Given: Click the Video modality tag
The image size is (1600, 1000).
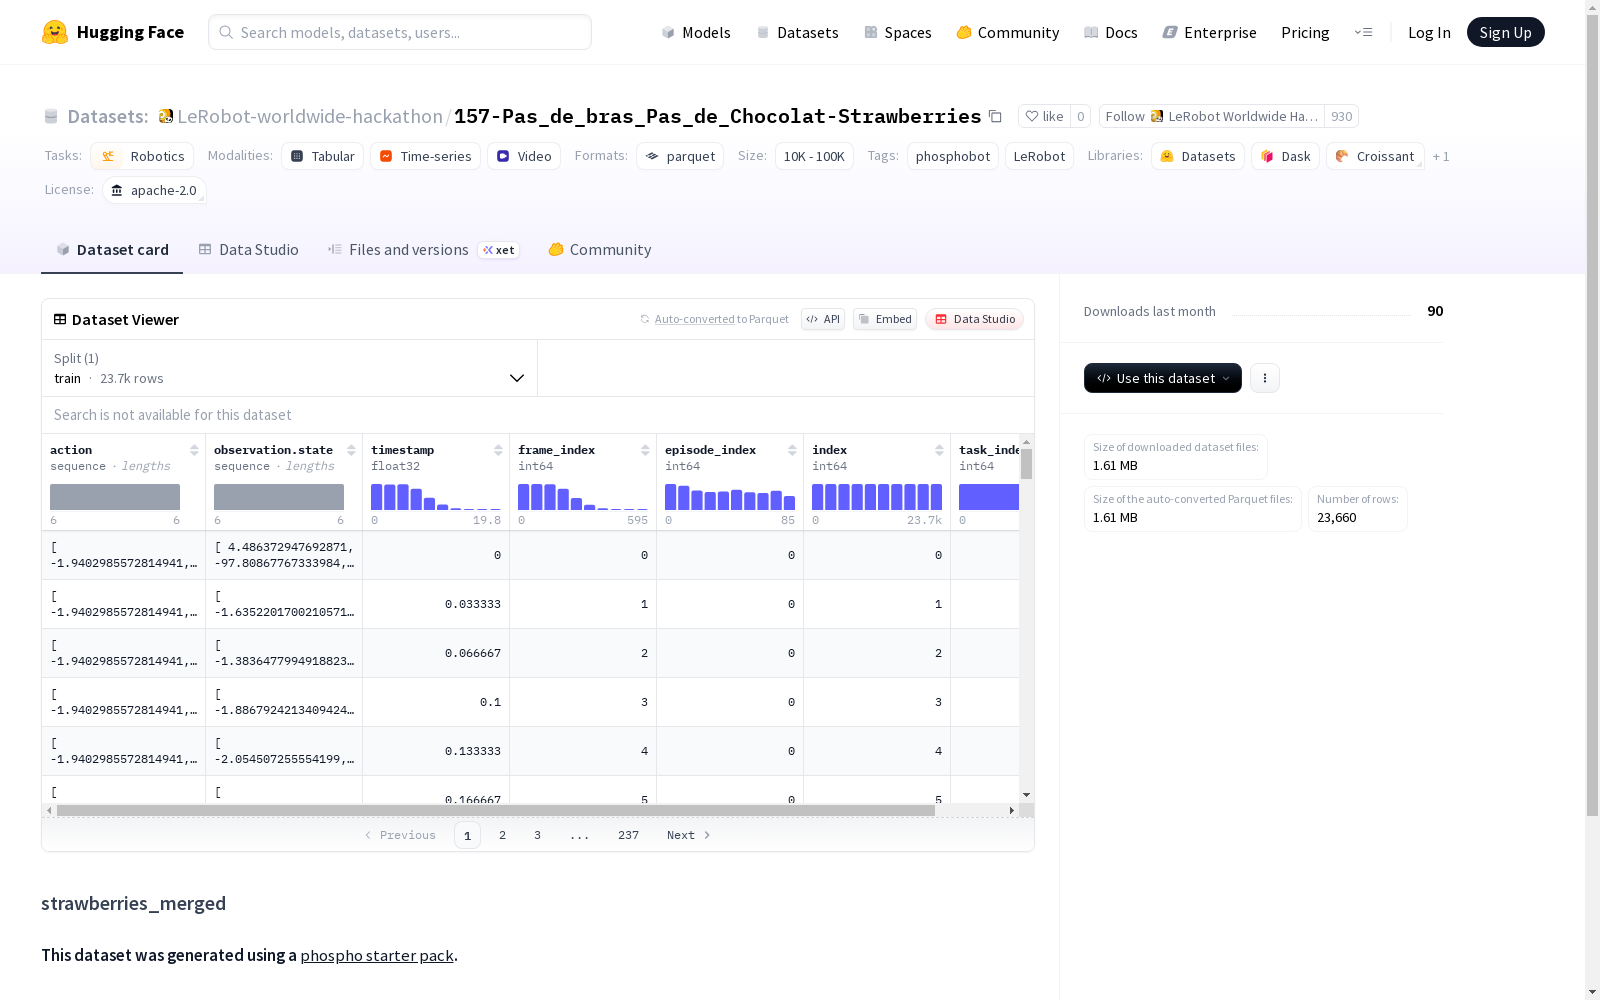Looking at the screenshot, I should [x=524, y=156].
